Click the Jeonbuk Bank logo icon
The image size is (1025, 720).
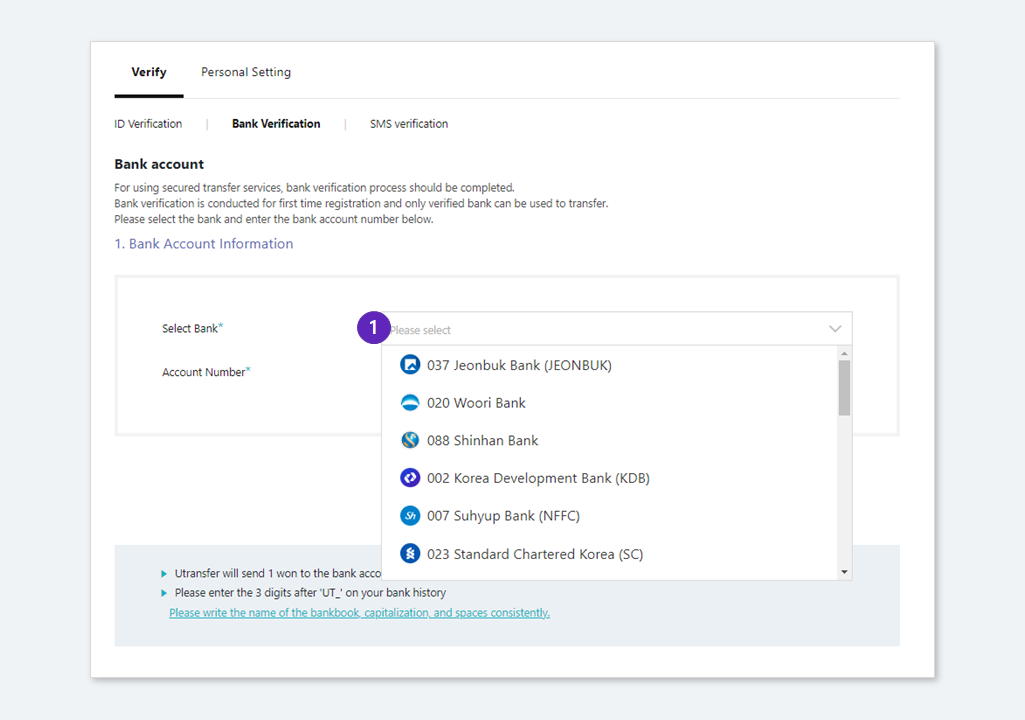tap(410, 365)
